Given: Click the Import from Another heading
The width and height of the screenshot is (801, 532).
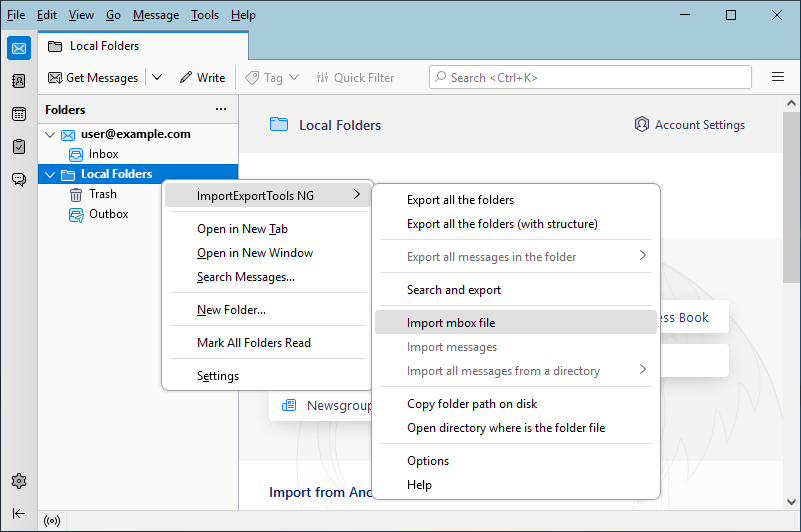Looking at the screenshot, I should (321, 492).
